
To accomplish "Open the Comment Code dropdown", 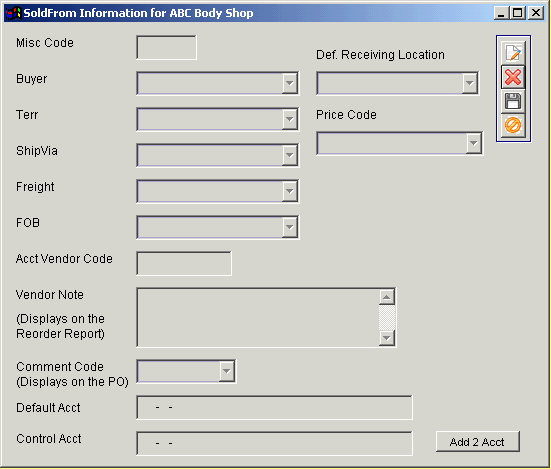I will [x=227, y=371].
